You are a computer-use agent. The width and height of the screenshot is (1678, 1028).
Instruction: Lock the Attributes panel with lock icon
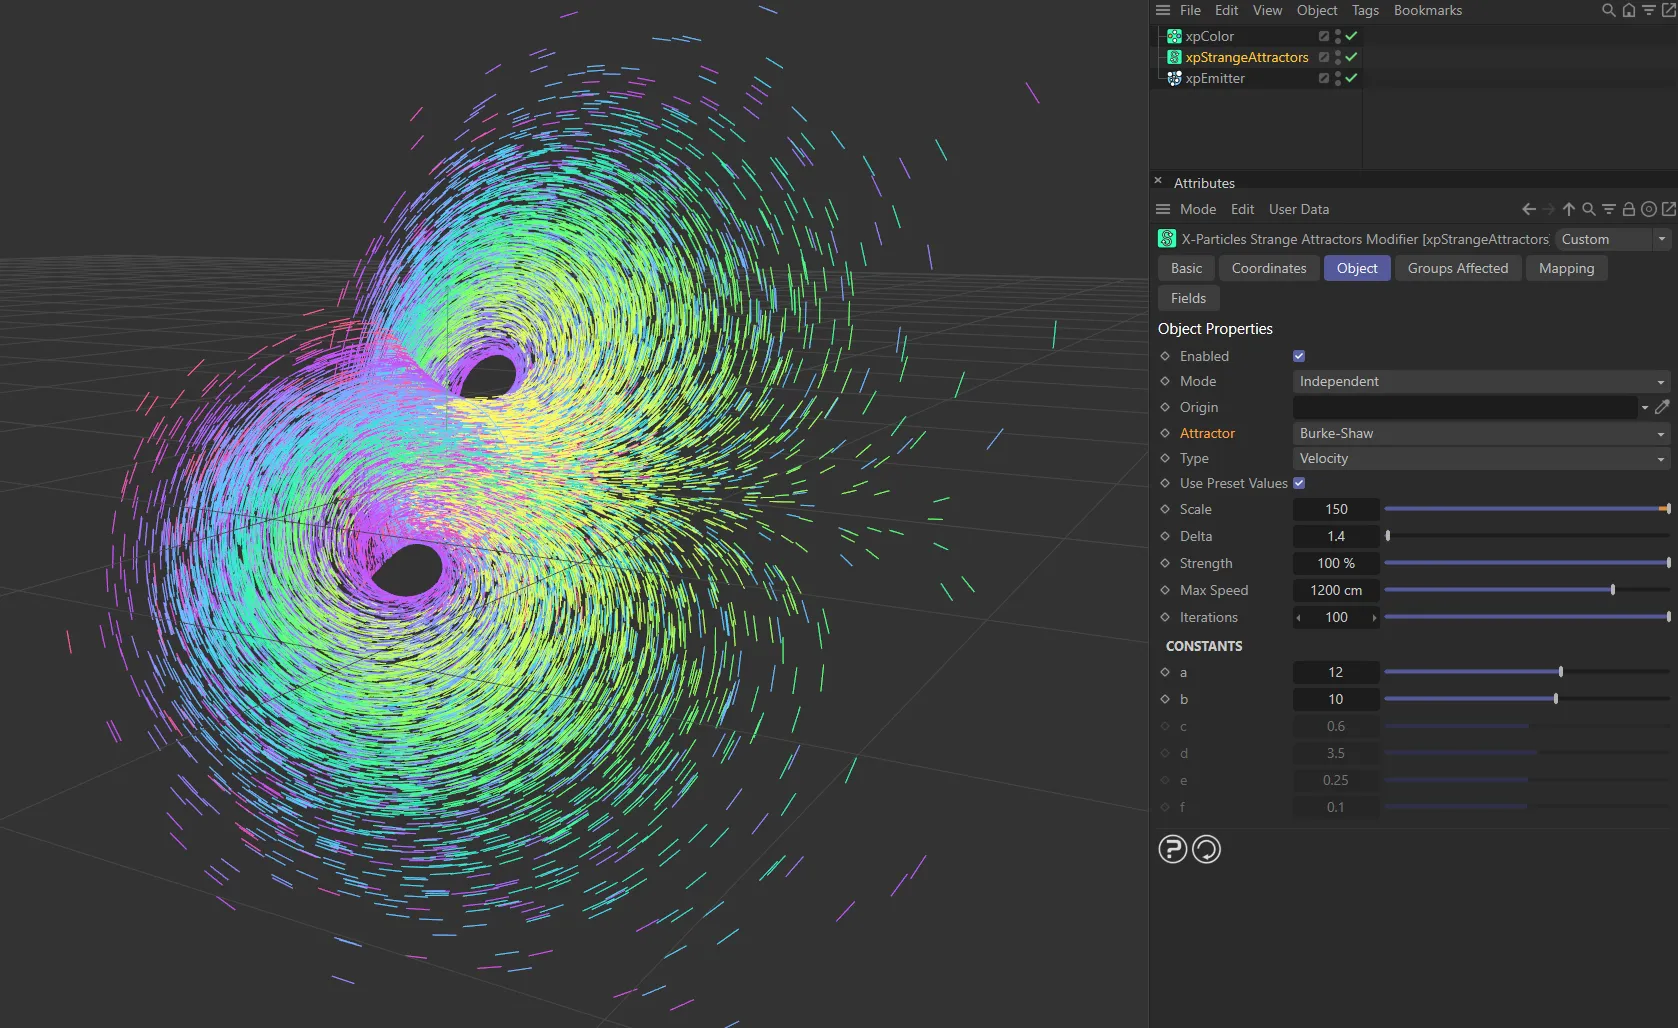1628,209
